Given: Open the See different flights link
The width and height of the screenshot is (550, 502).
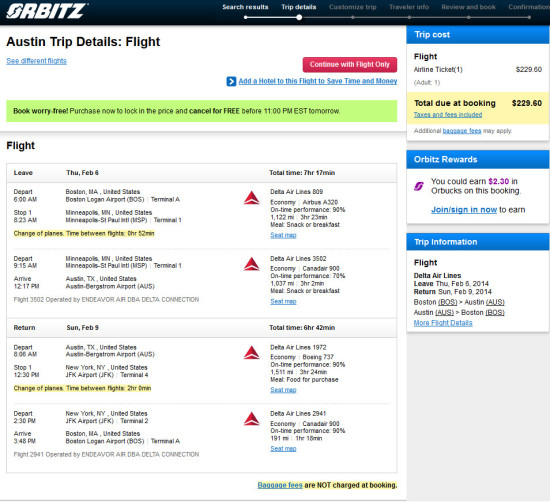Looking at the screenshot, I should [x=36, y=61].
